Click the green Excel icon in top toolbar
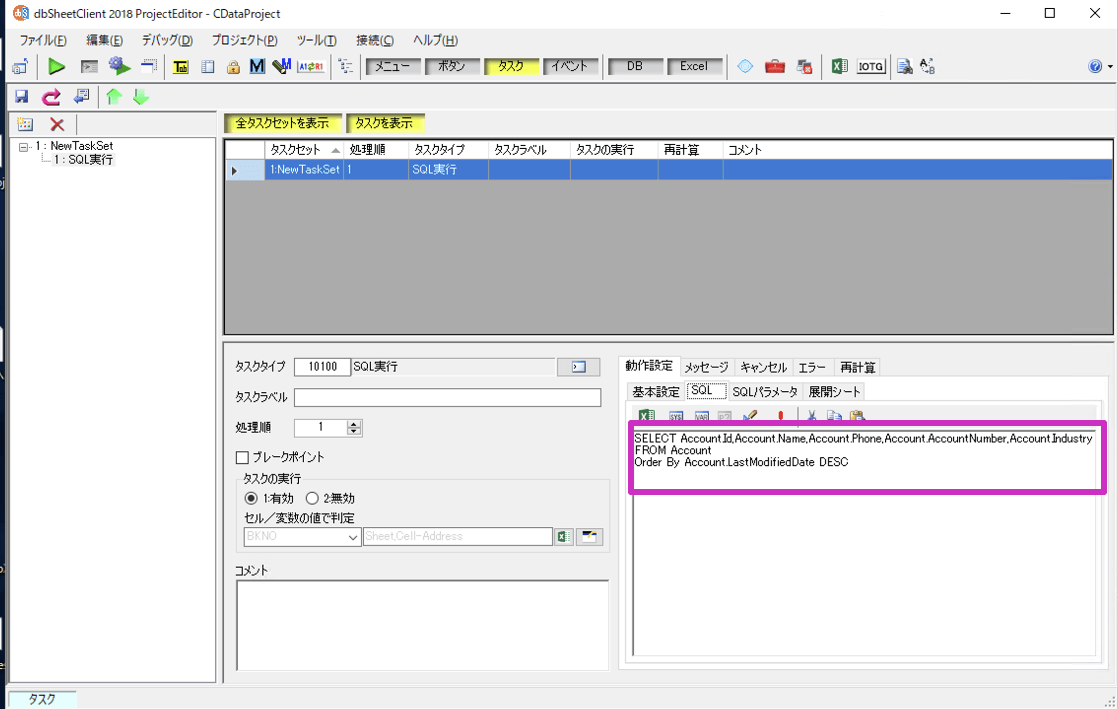This screenshot has width=1118, height=709. point(840,66)
